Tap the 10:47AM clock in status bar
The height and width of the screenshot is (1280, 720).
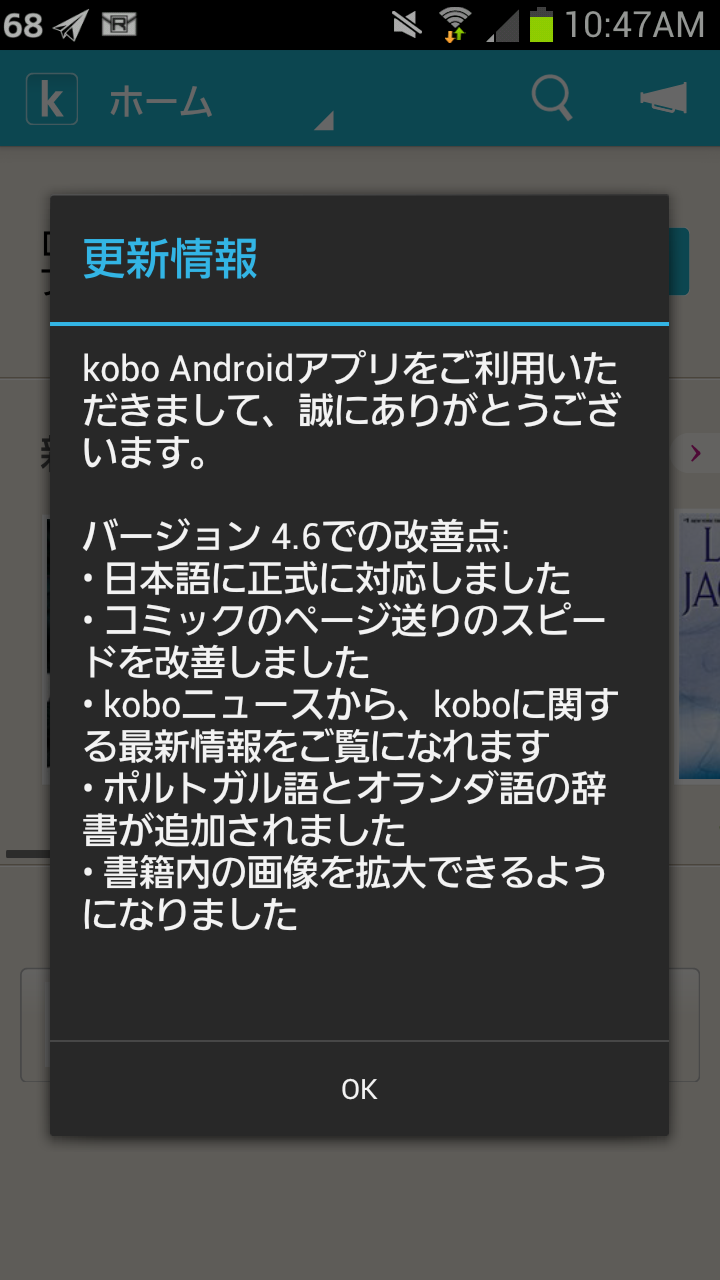(634, 25)
